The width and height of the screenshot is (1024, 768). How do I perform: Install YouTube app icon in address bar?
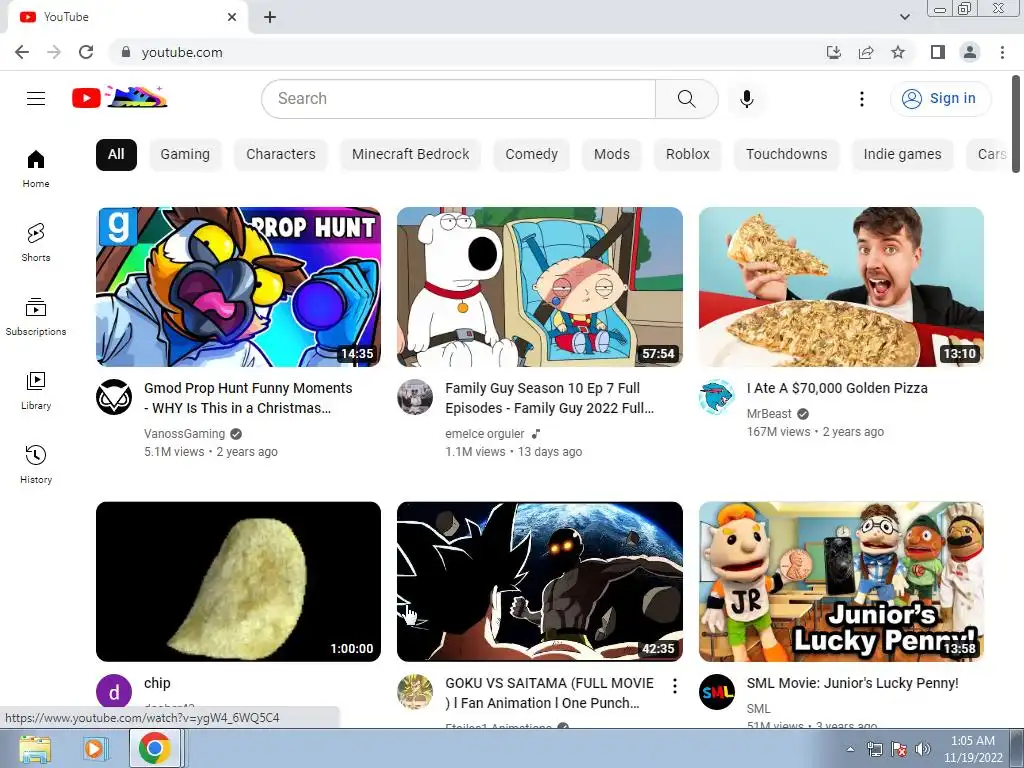[833, 52]
